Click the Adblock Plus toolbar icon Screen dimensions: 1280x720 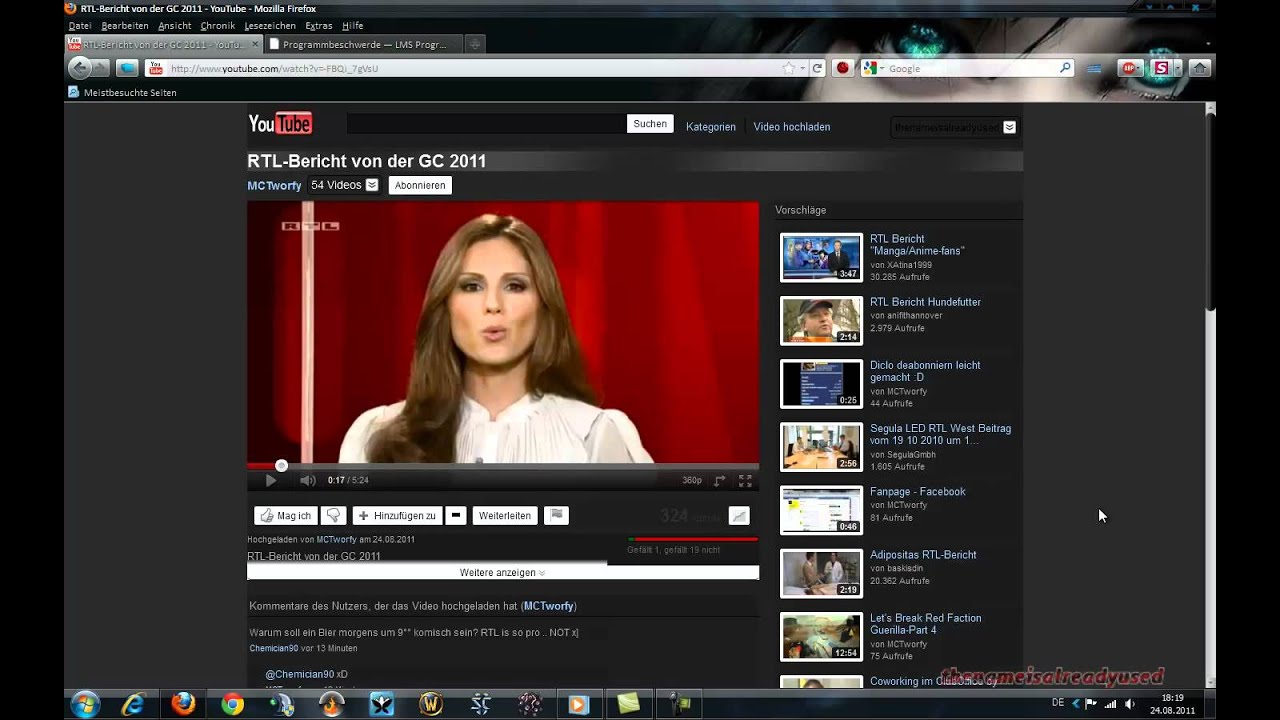click(x=1129, y=68)
